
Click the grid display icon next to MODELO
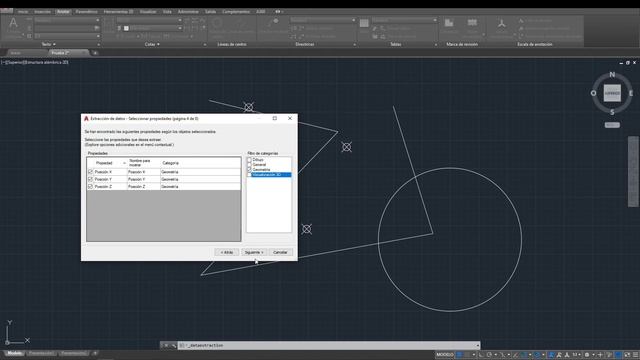click(460, 355)
